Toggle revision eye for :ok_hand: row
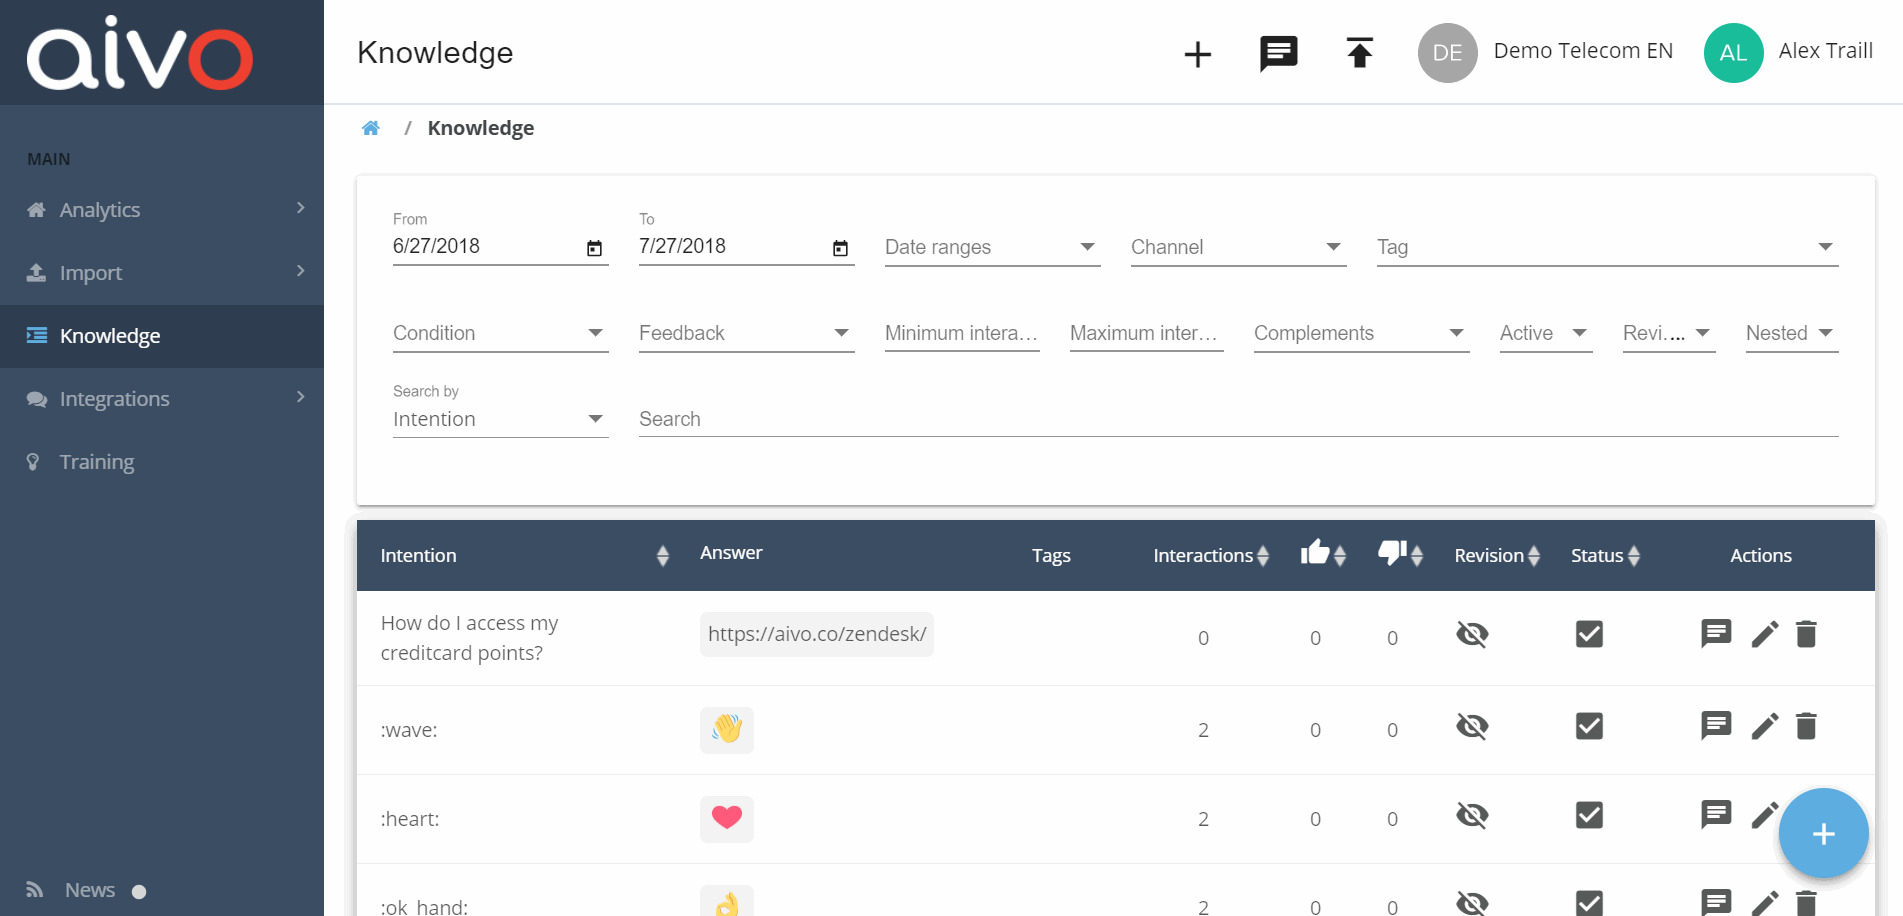This screenshot has width=1903, height=916. [1472, 903]
